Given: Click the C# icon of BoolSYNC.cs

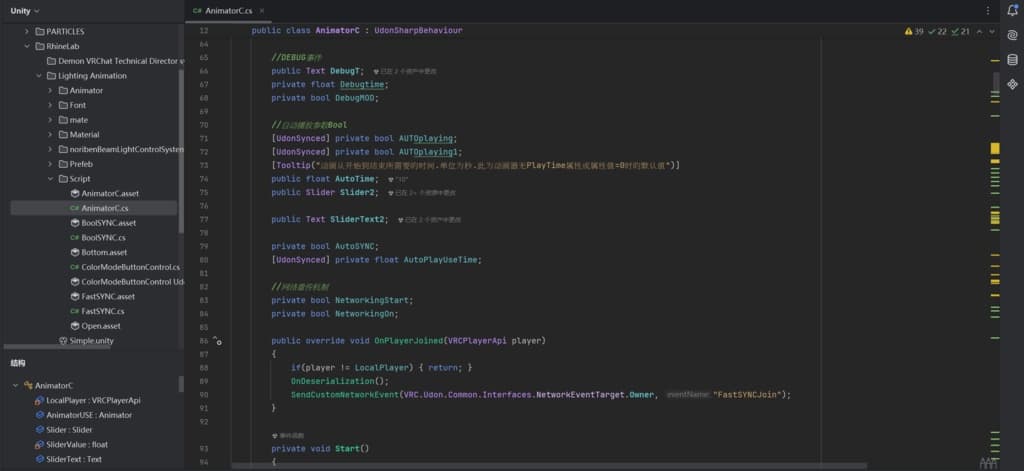Looking at the screenshot, I should tap(74, 238).
